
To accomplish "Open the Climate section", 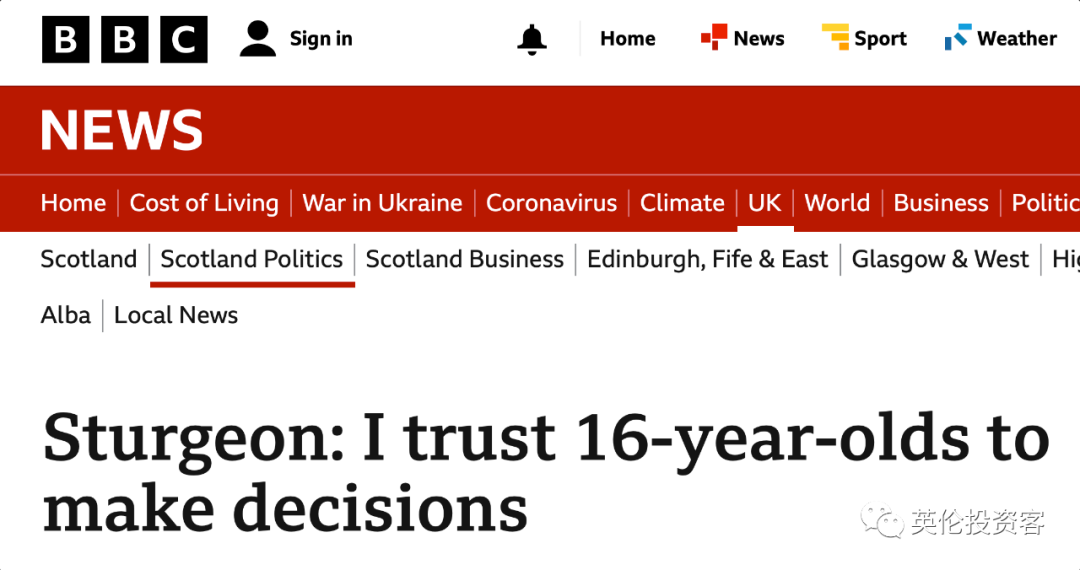I will click(x=682, y=203).
